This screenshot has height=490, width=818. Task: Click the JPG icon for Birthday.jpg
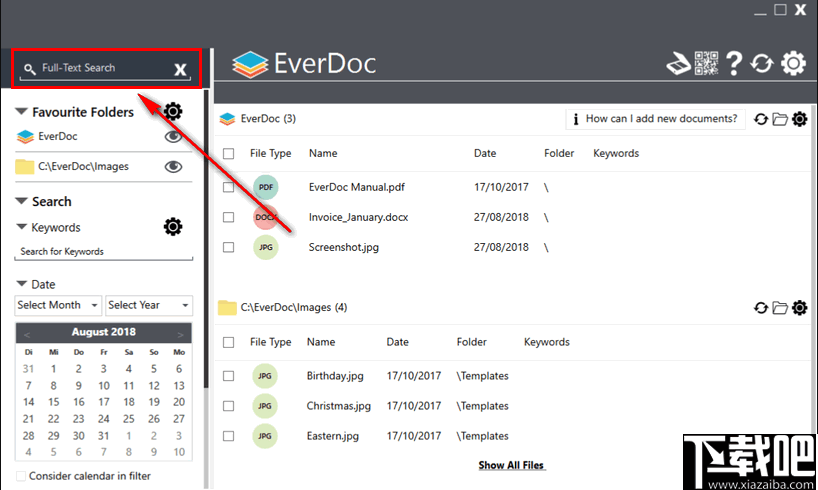click(264, 376)
